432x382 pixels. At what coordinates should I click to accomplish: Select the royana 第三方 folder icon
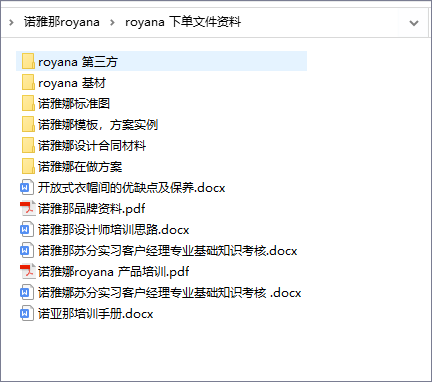(28, 61)
